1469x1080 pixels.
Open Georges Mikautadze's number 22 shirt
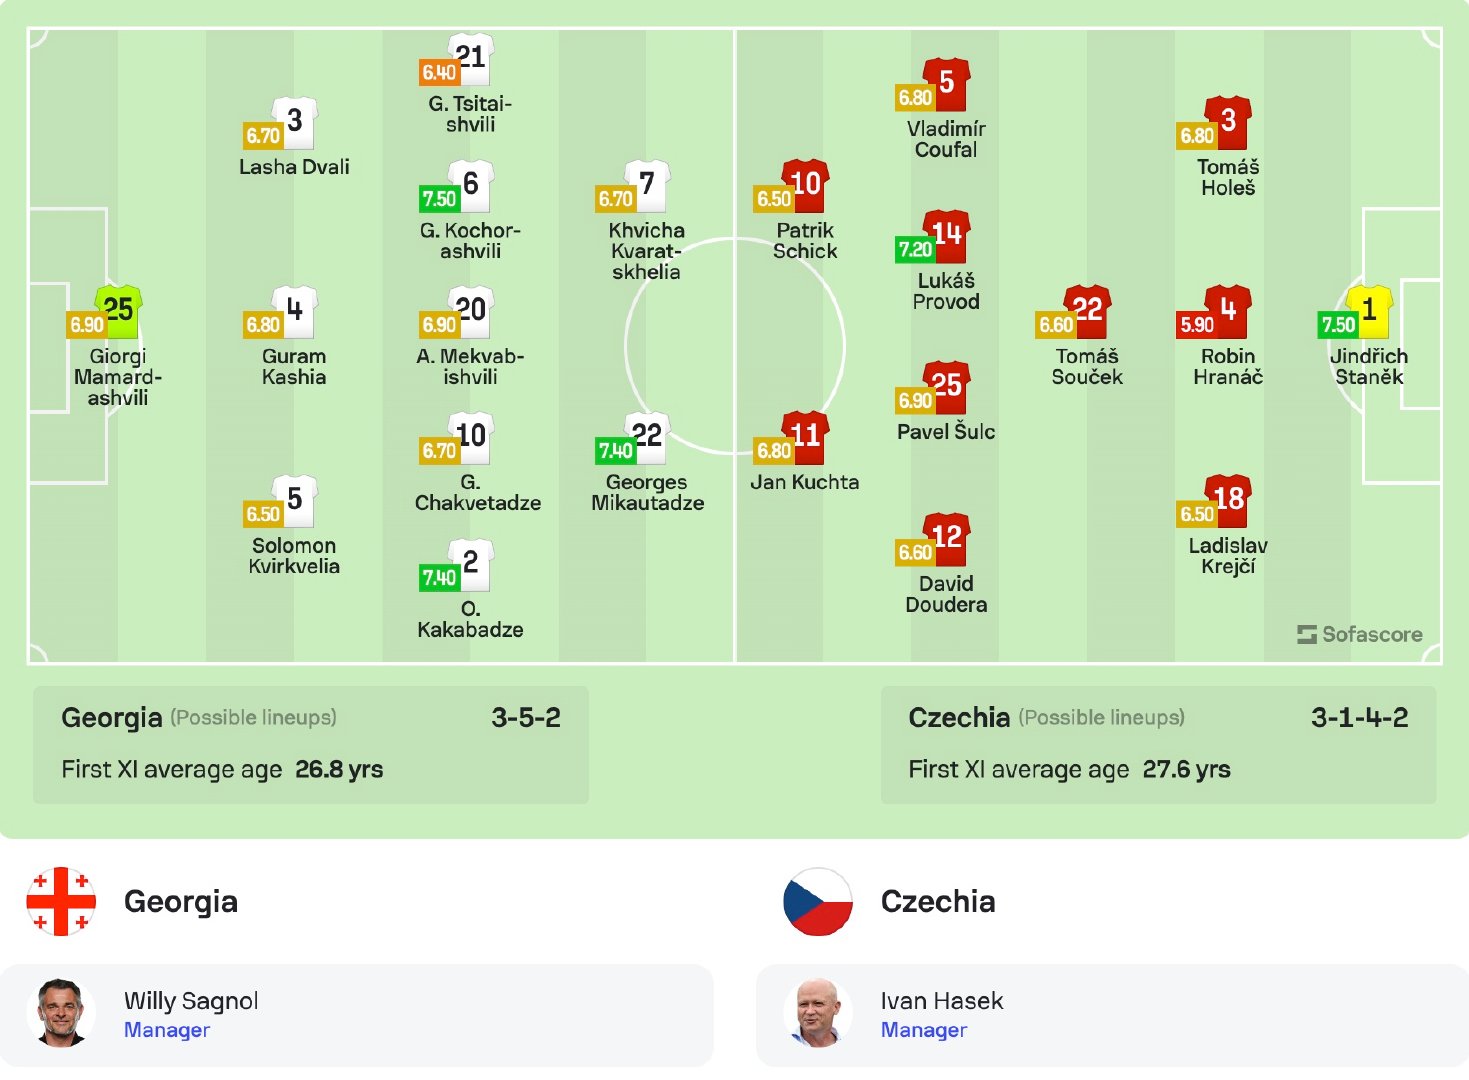tap(647, 437)
